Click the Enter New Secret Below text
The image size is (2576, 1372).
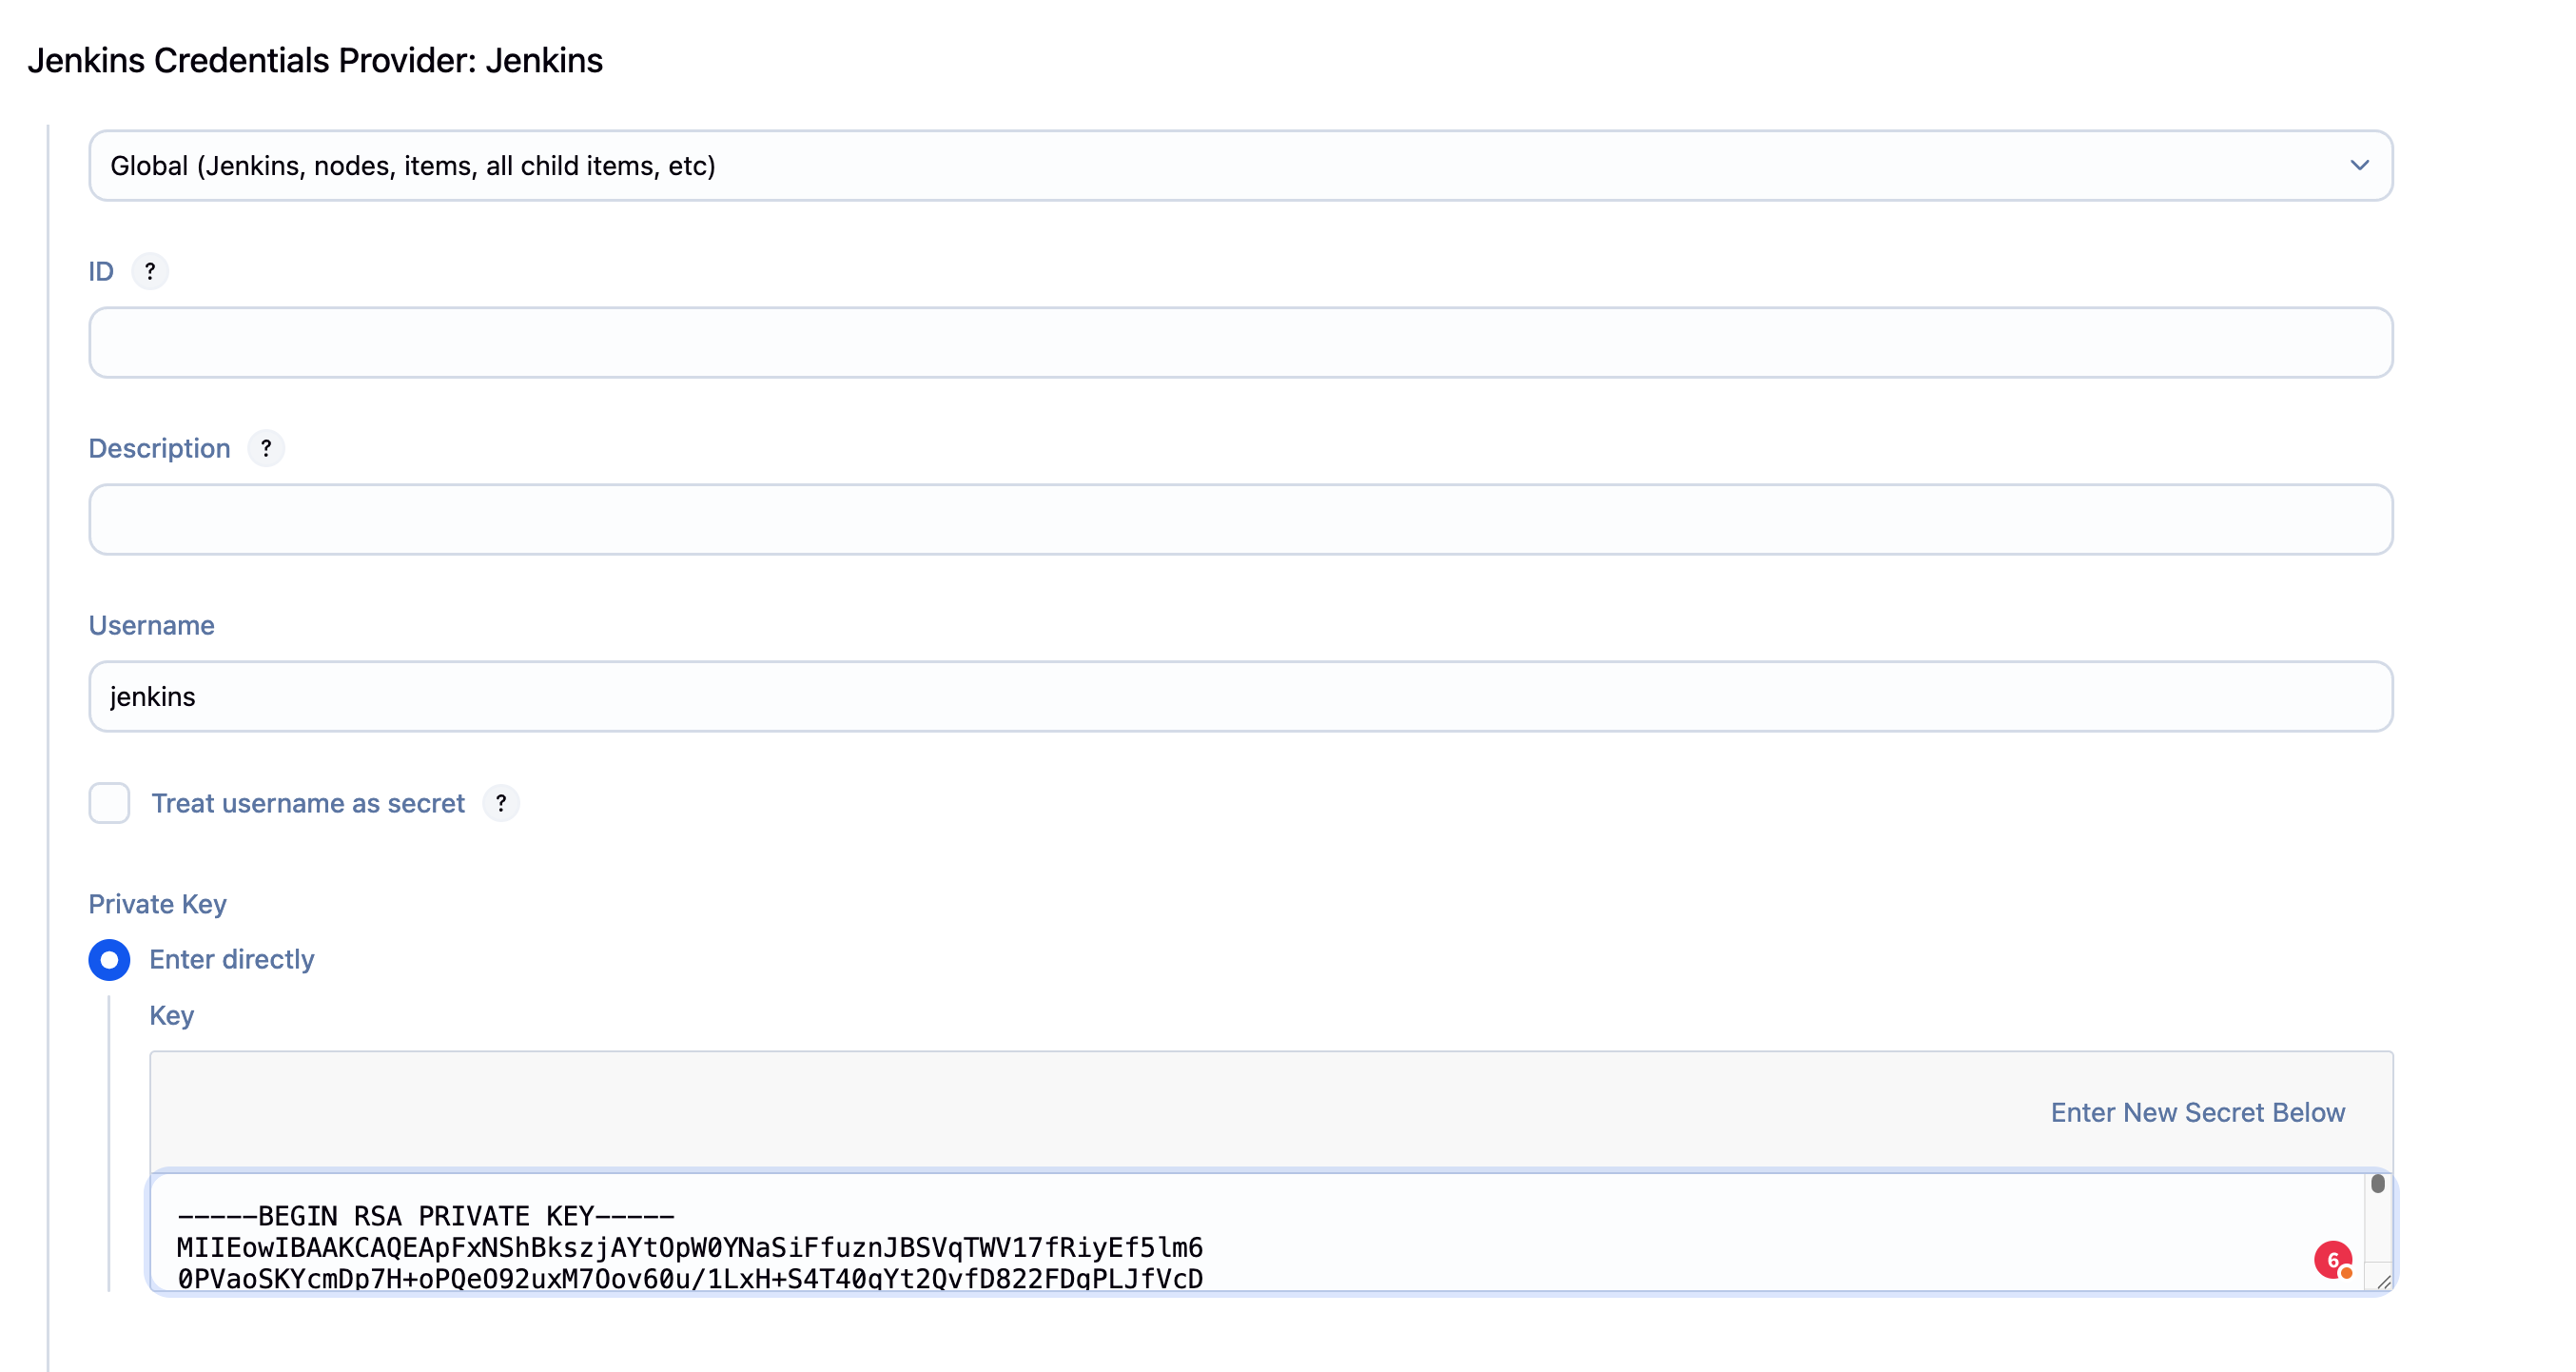[x=2197, y=1113]
